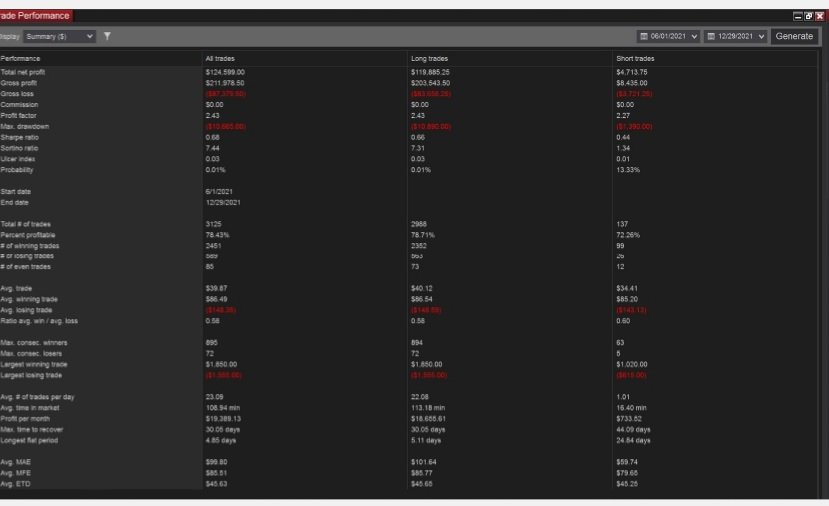The width and height of the screenshot is (829, 506).
Task: Select the 7.44 Sortino ratio value
Action: pyautogui.click(x=212, y=148)
